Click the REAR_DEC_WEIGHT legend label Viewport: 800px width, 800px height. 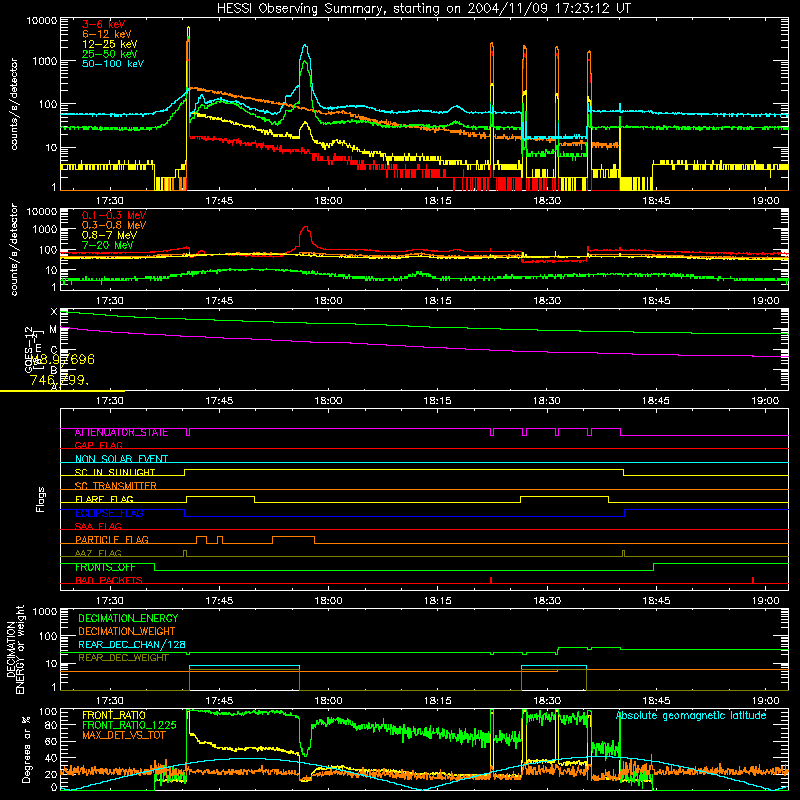(123, 658)
